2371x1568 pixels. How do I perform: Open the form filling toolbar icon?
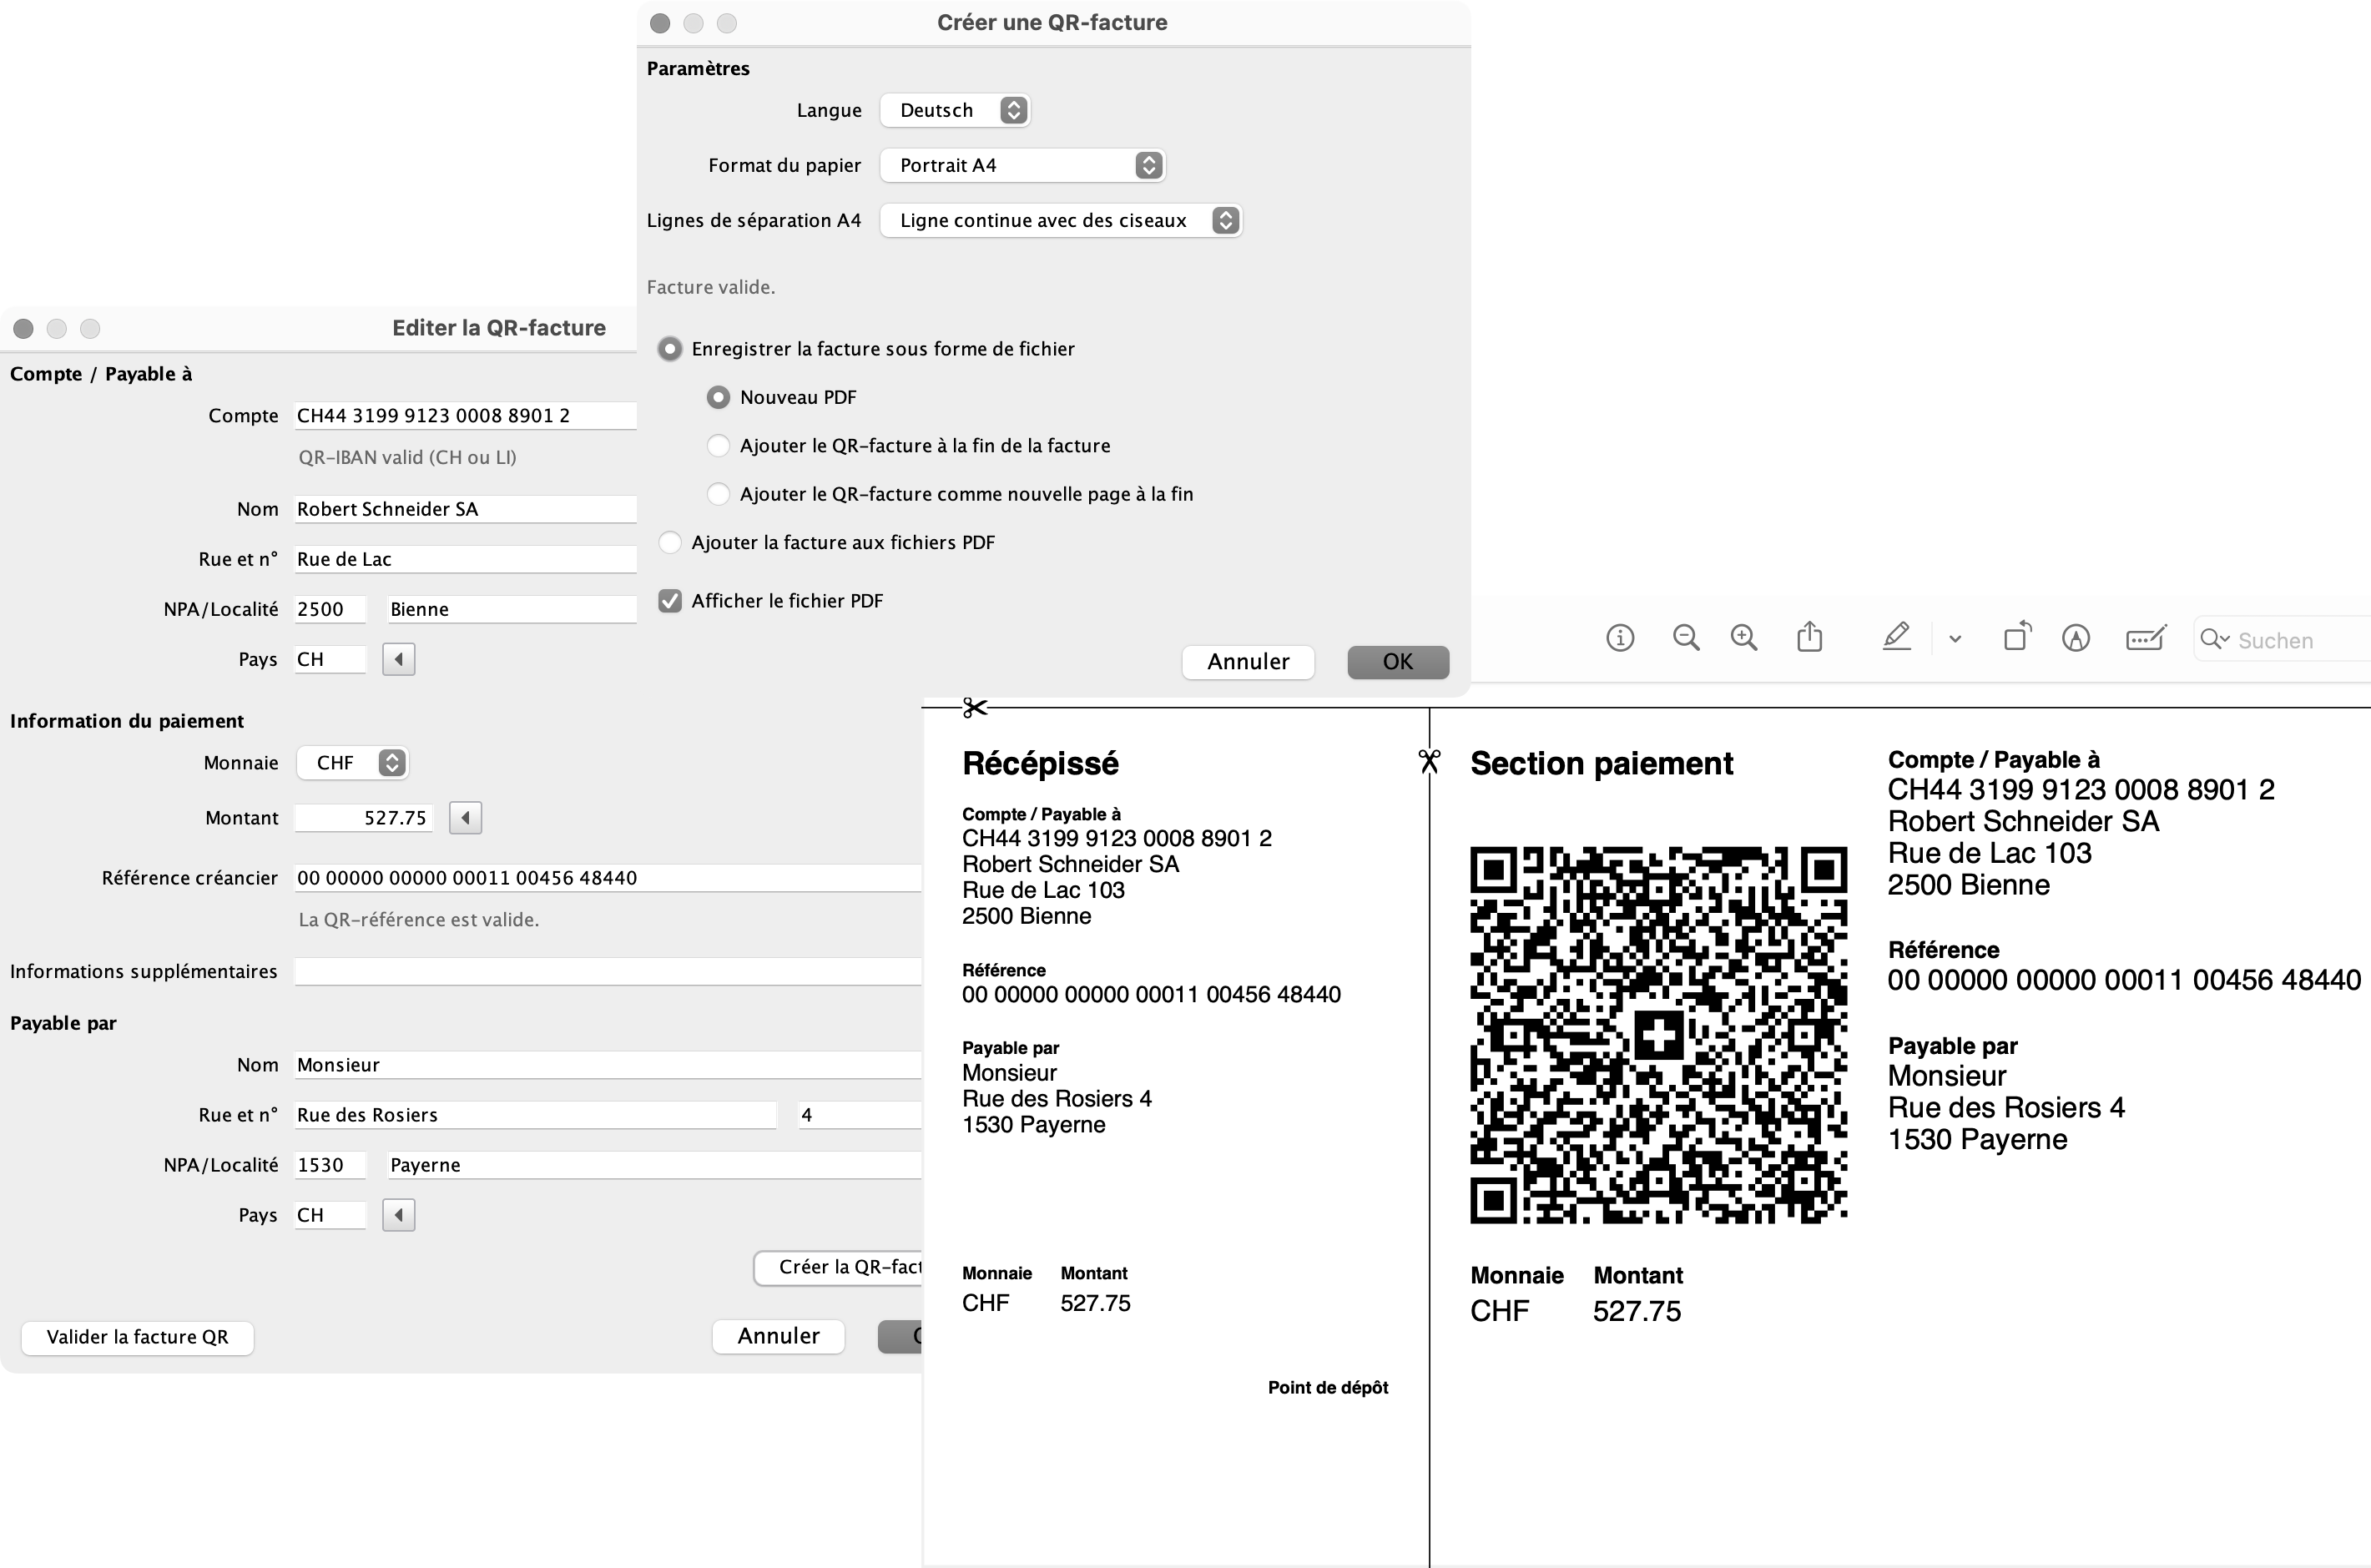[x=2146, y=637]
